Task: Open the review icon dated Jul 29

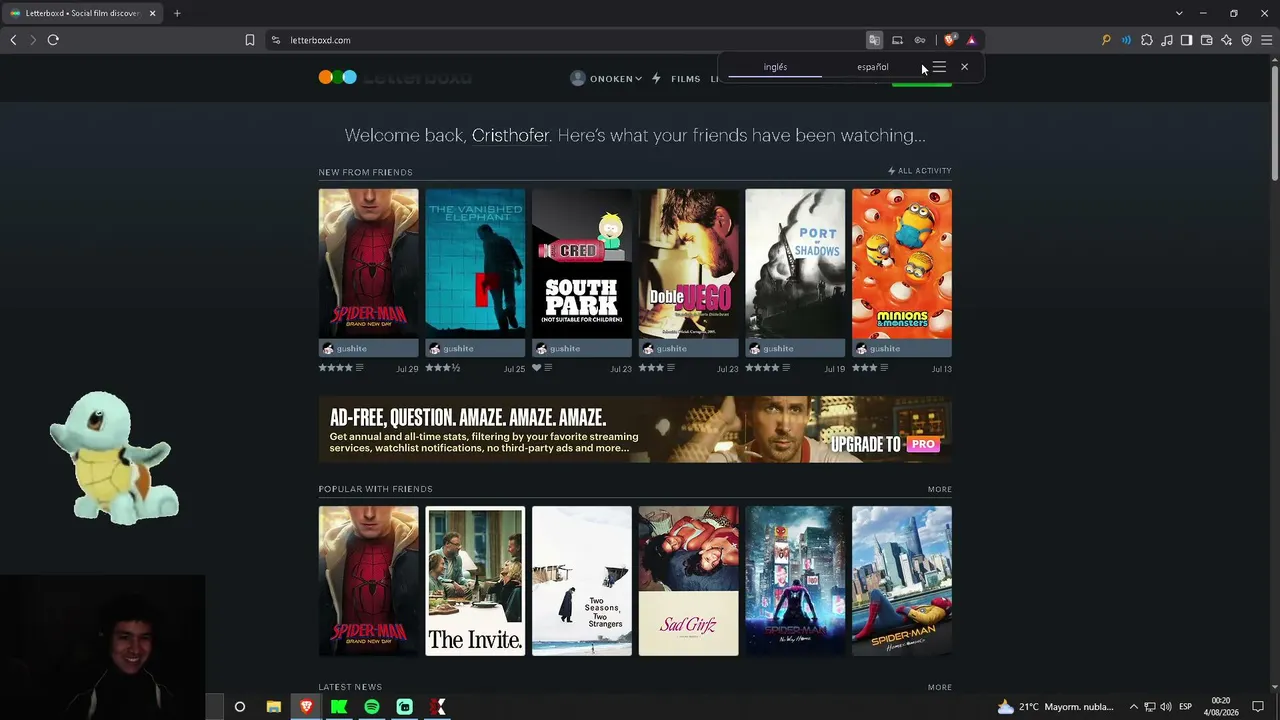Action: 360,368
